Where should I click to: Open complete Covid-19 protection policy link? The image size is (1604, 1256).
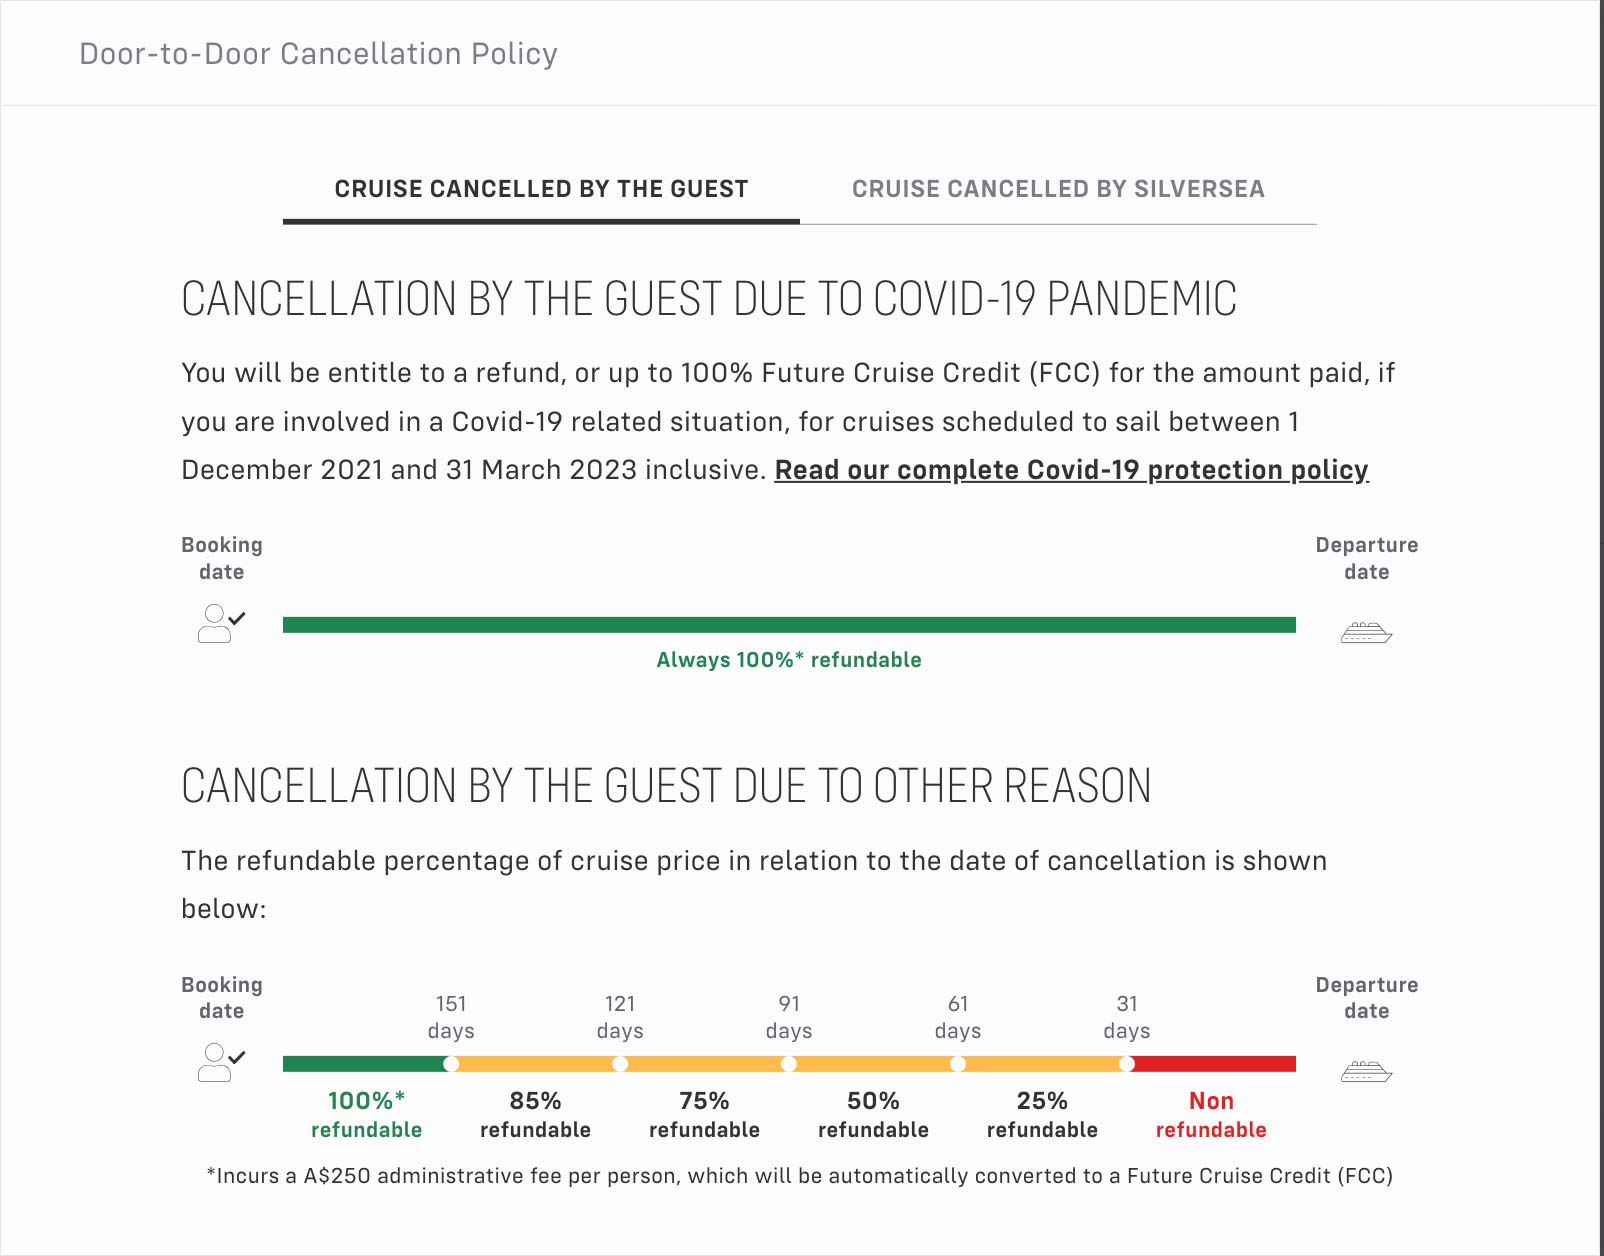point(1071,470)
